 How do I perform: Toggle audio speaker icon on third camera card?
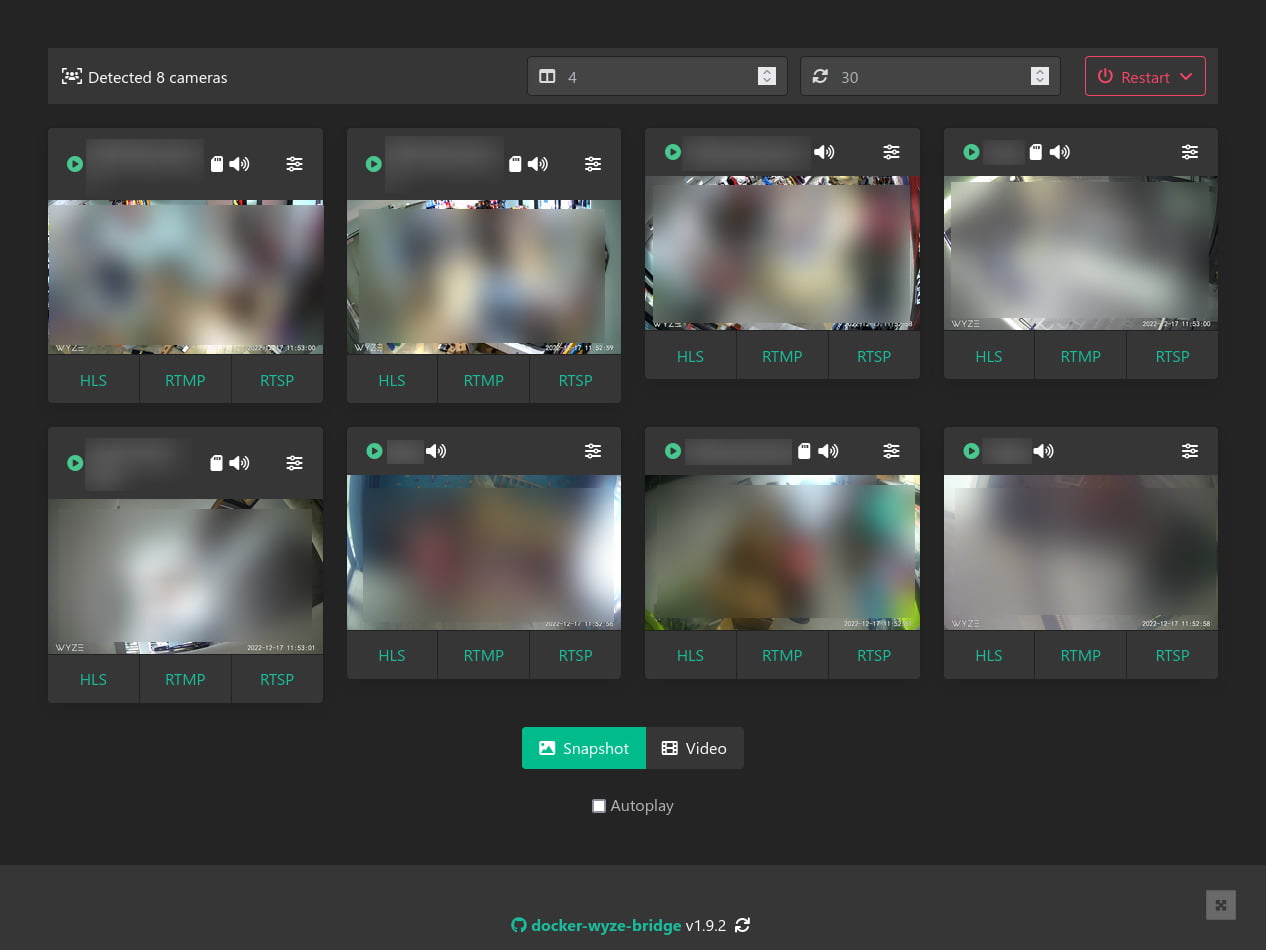[x=824, y=152]
